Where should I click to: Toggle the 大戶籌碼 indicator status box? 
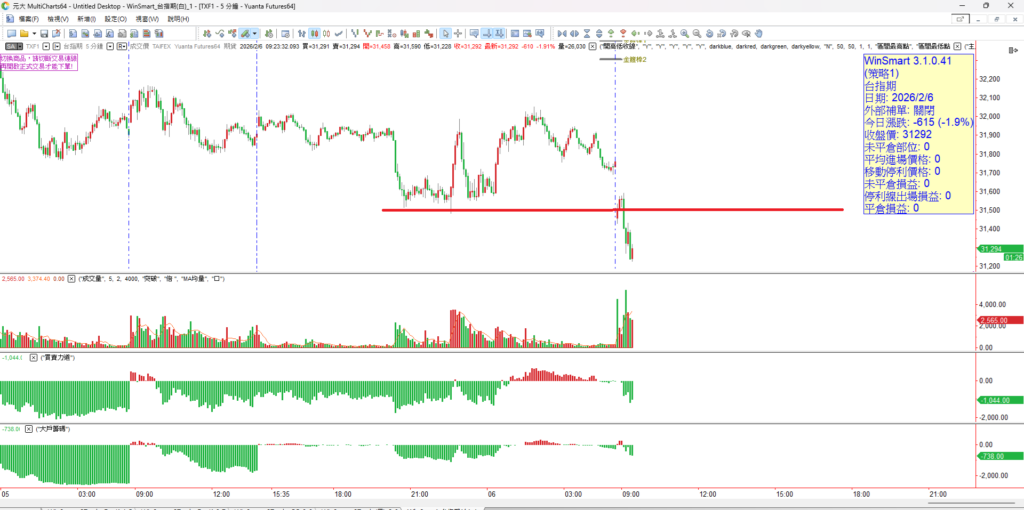pos(29,428)
